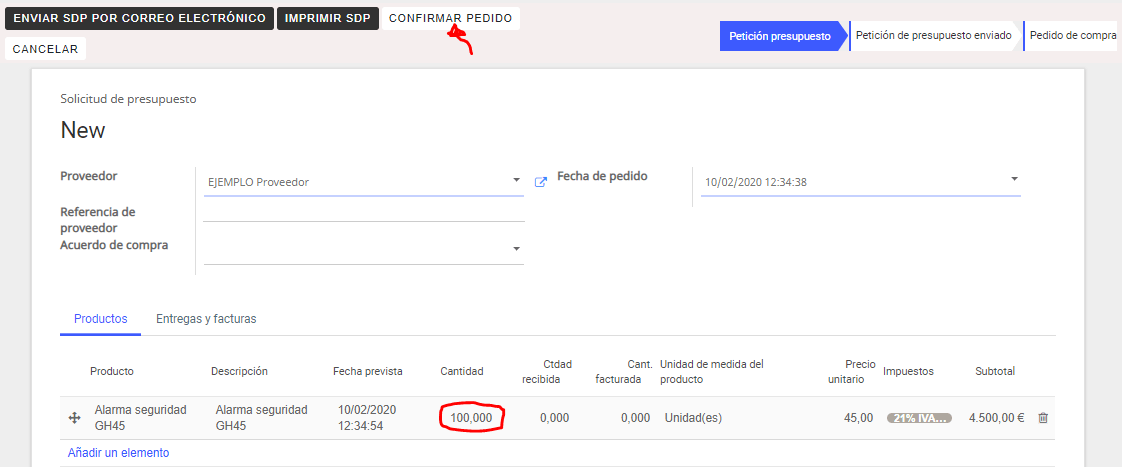Image resolution: width=1122 pixels, height=467 pixels.
Task: Click the expected date cell 10/02/2020 12:34:54
Action: coord(367,418)
